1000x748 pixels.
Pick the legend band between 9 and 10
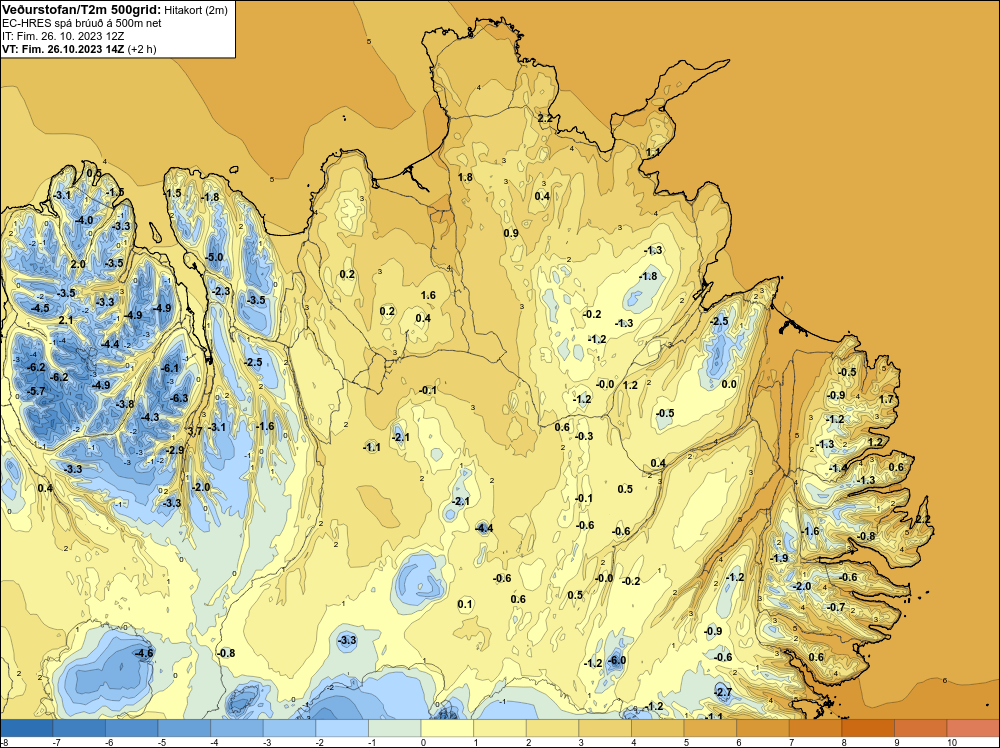pos(921,728)
